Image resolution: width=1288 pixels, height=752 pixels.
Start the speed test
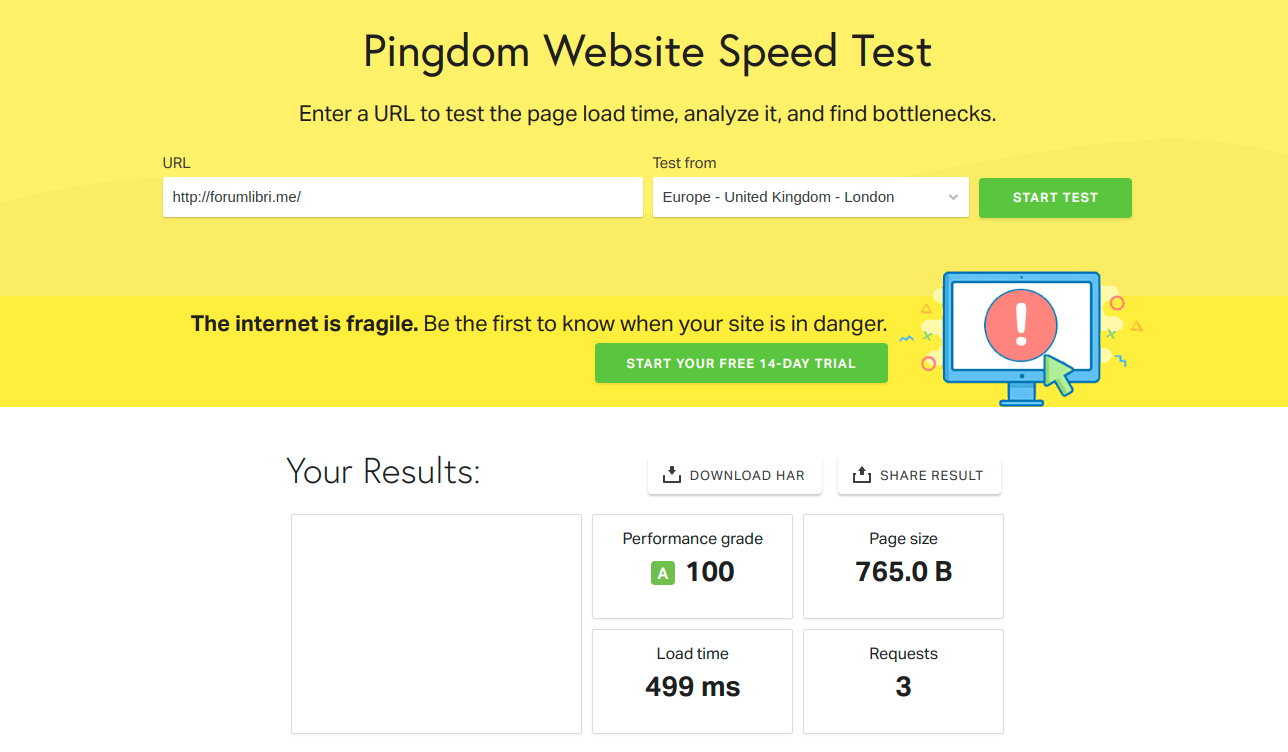coord(1055,198)
